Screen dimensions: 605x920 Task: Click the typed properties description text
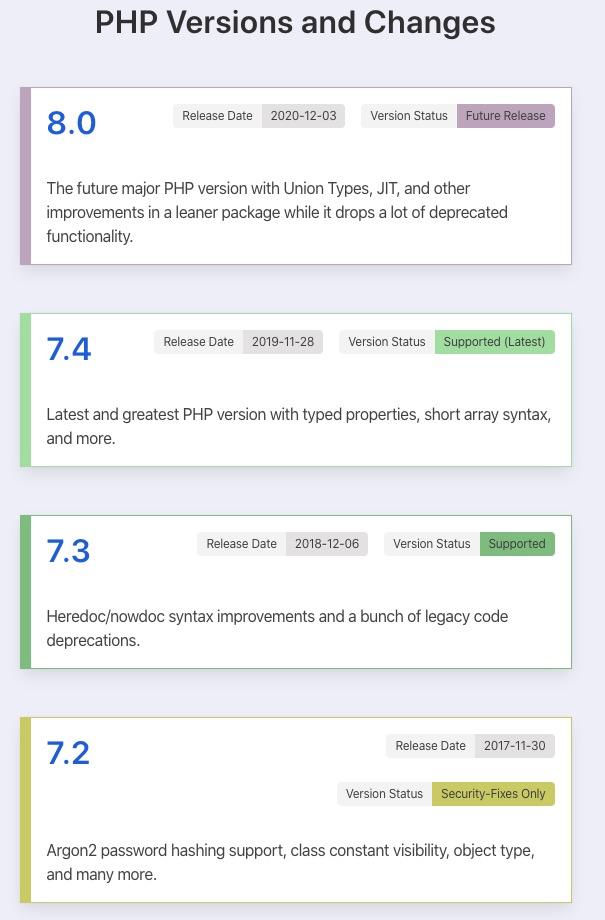298,426
